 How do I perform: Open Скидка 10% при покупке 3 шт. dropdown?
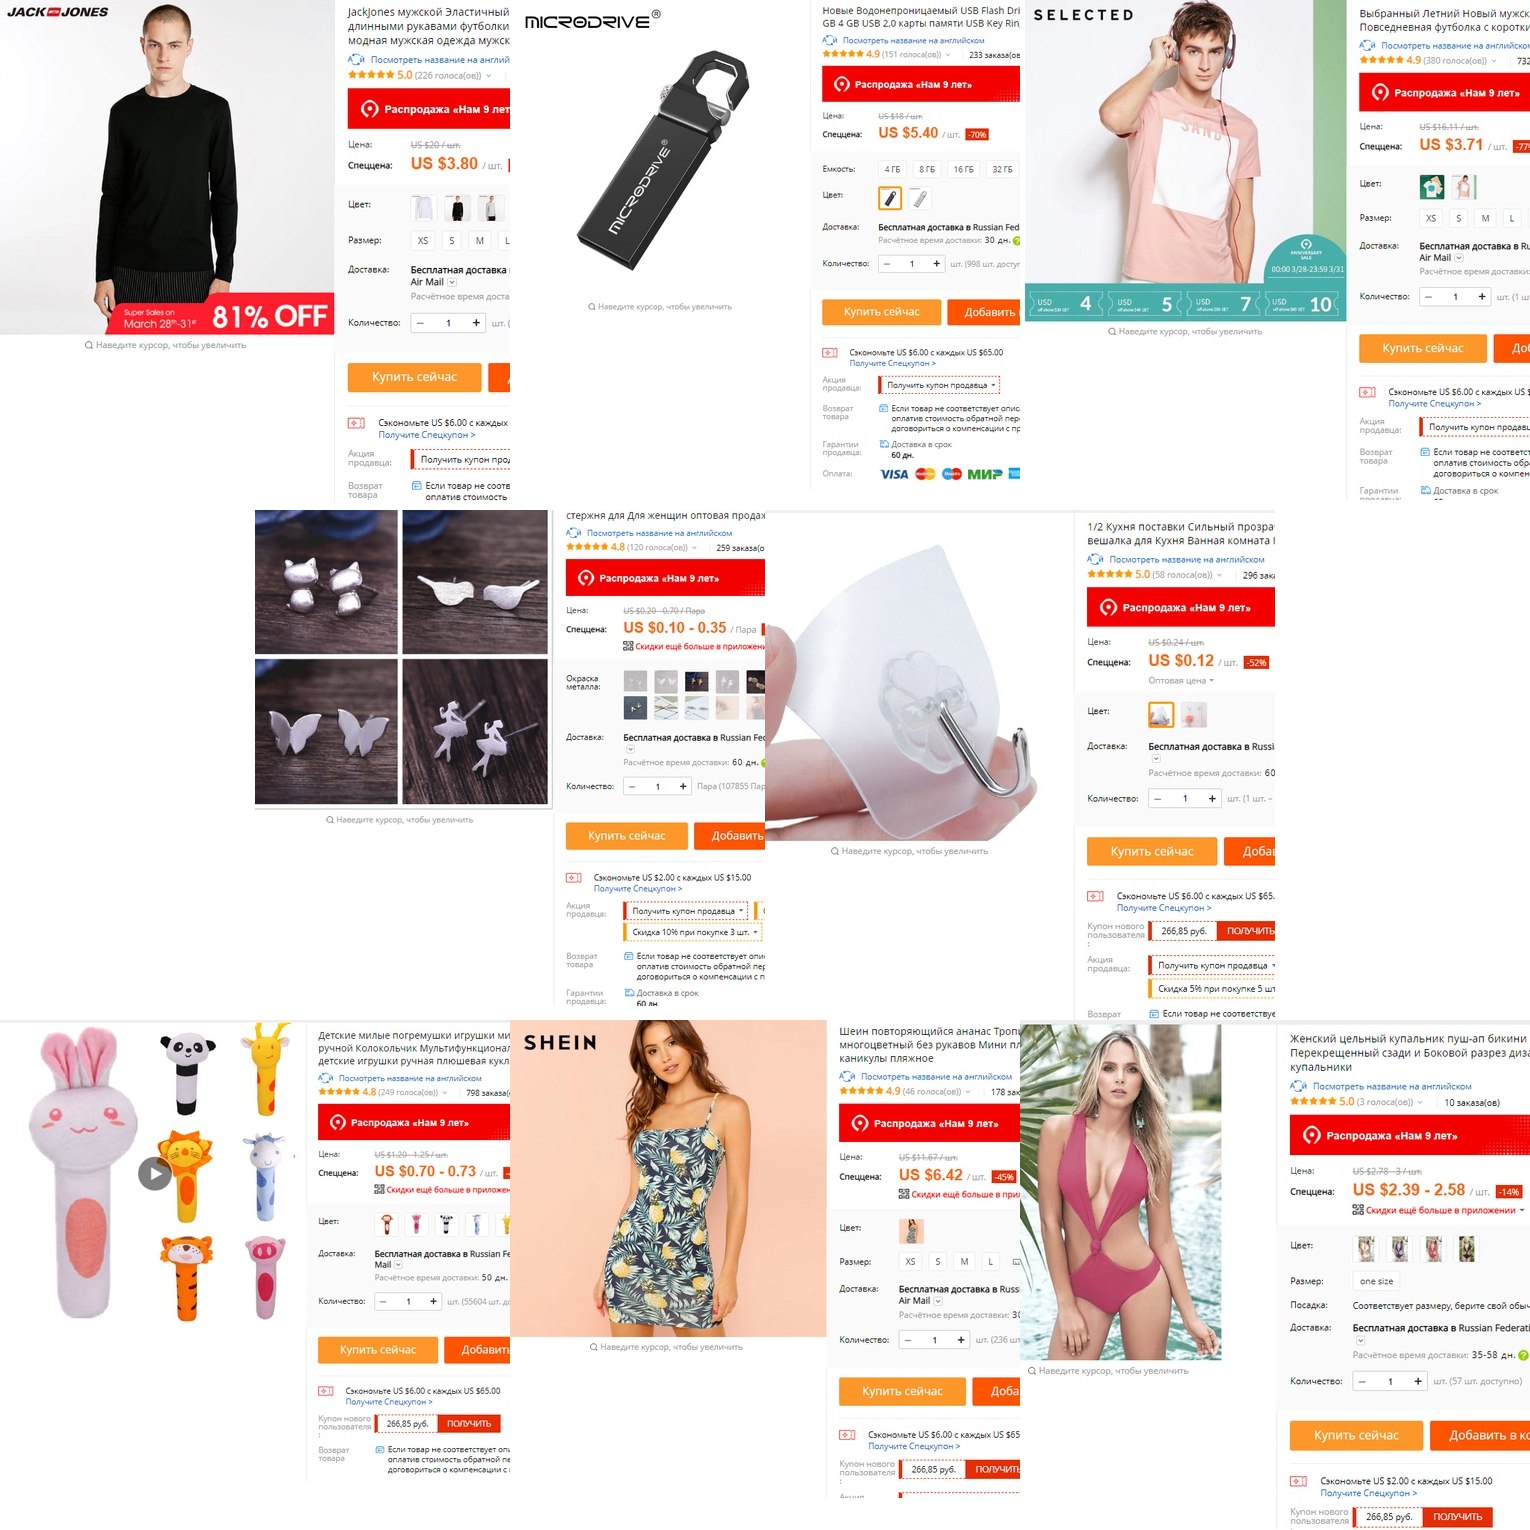coord(694,932)
